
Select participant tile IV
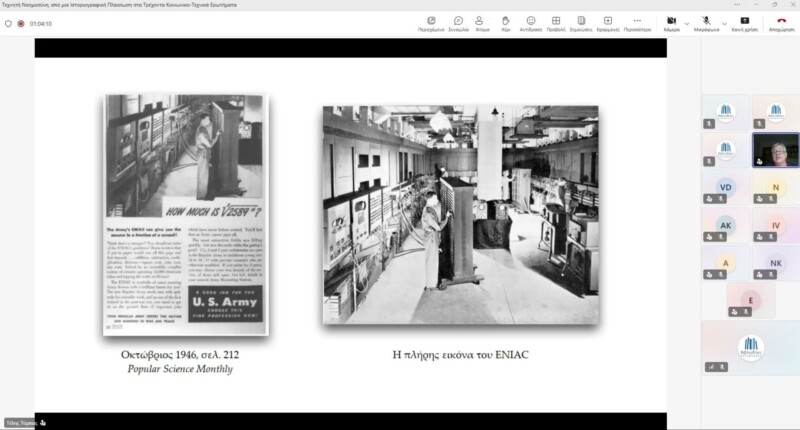coord(776,226)
